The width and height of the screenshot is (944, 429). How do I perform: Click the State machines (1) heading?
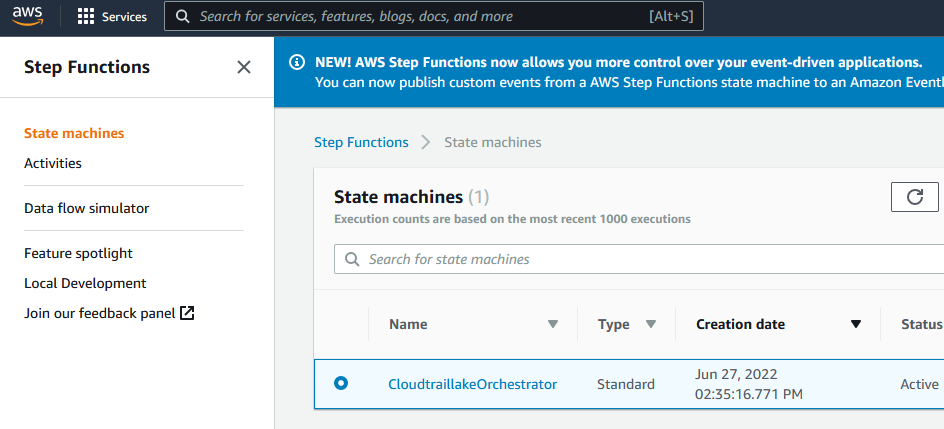coord(412,197)
